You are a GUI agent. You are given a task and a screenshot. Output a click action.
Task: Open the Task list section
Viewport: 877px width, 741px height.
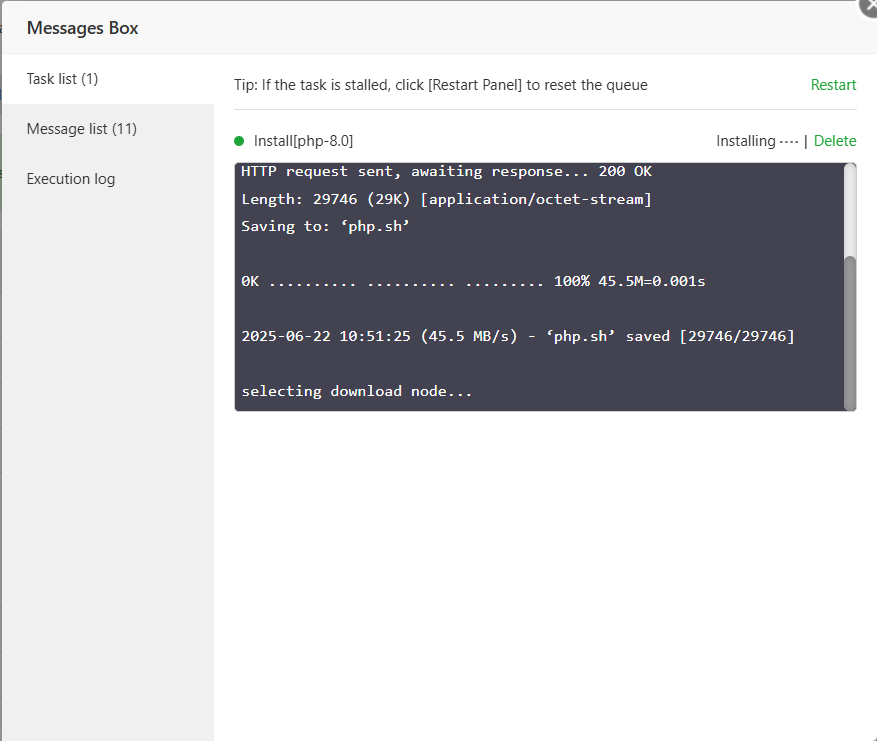tap(64, 78)
